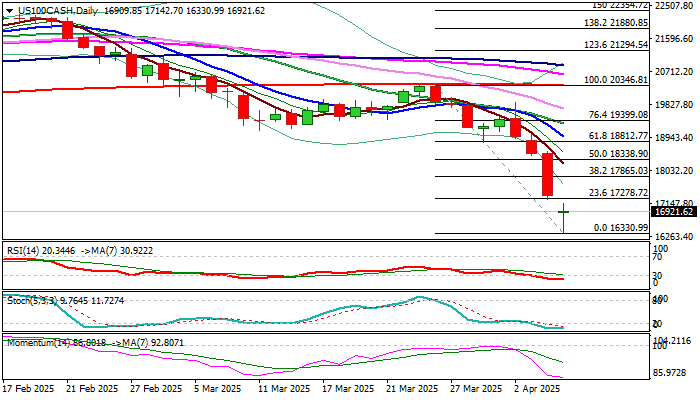This screenshot has width=700, height=400.
Task: Click the 17 Feb 2025 date on time axis
Action: (x=30, y=389)
